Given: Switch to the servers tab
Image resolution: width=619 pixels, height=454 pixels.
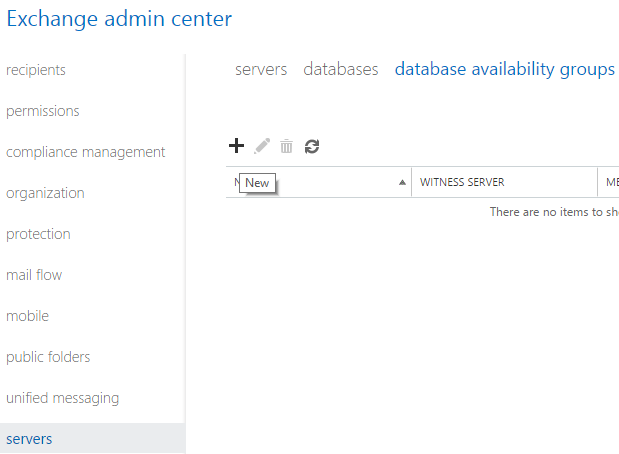Looking at the screenshot, I should point(261,69).
